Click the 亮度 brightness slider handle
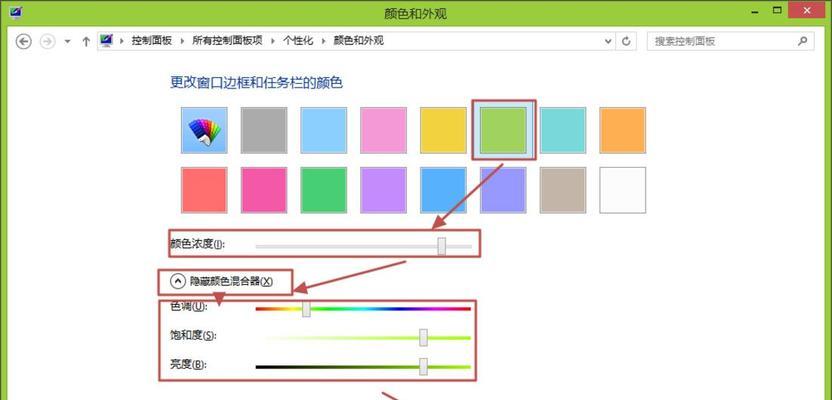832x400 pixels. 423,366
